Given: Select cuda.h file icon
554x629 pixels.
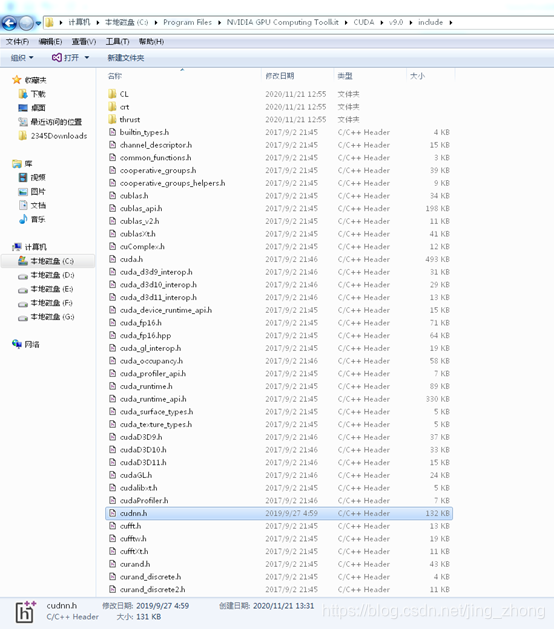Looking at the screenshot, I should [113, 259].
